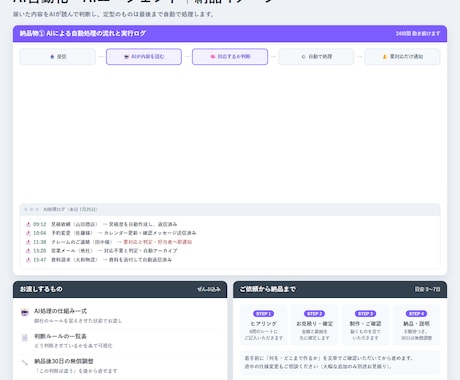Screen dimensions: 460x380
Task: Click the 納品・説明 step title
Action: point(416,324)
